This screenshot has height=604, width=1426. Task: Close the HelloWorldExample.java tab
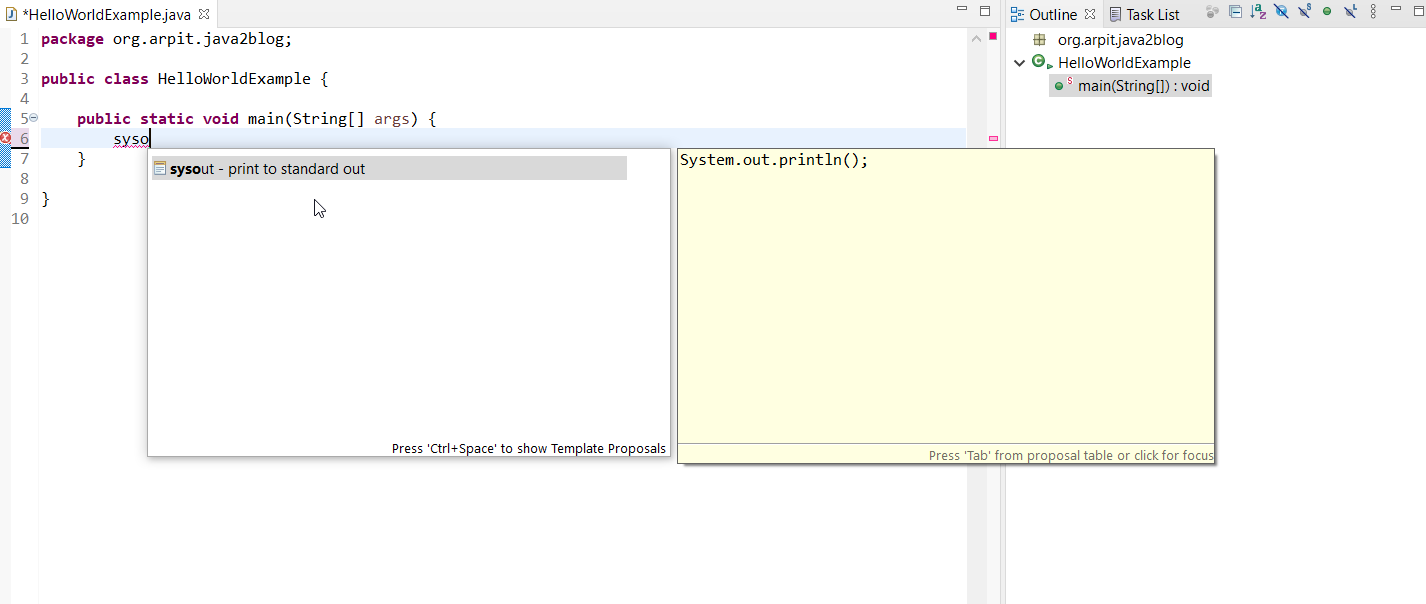204,14
